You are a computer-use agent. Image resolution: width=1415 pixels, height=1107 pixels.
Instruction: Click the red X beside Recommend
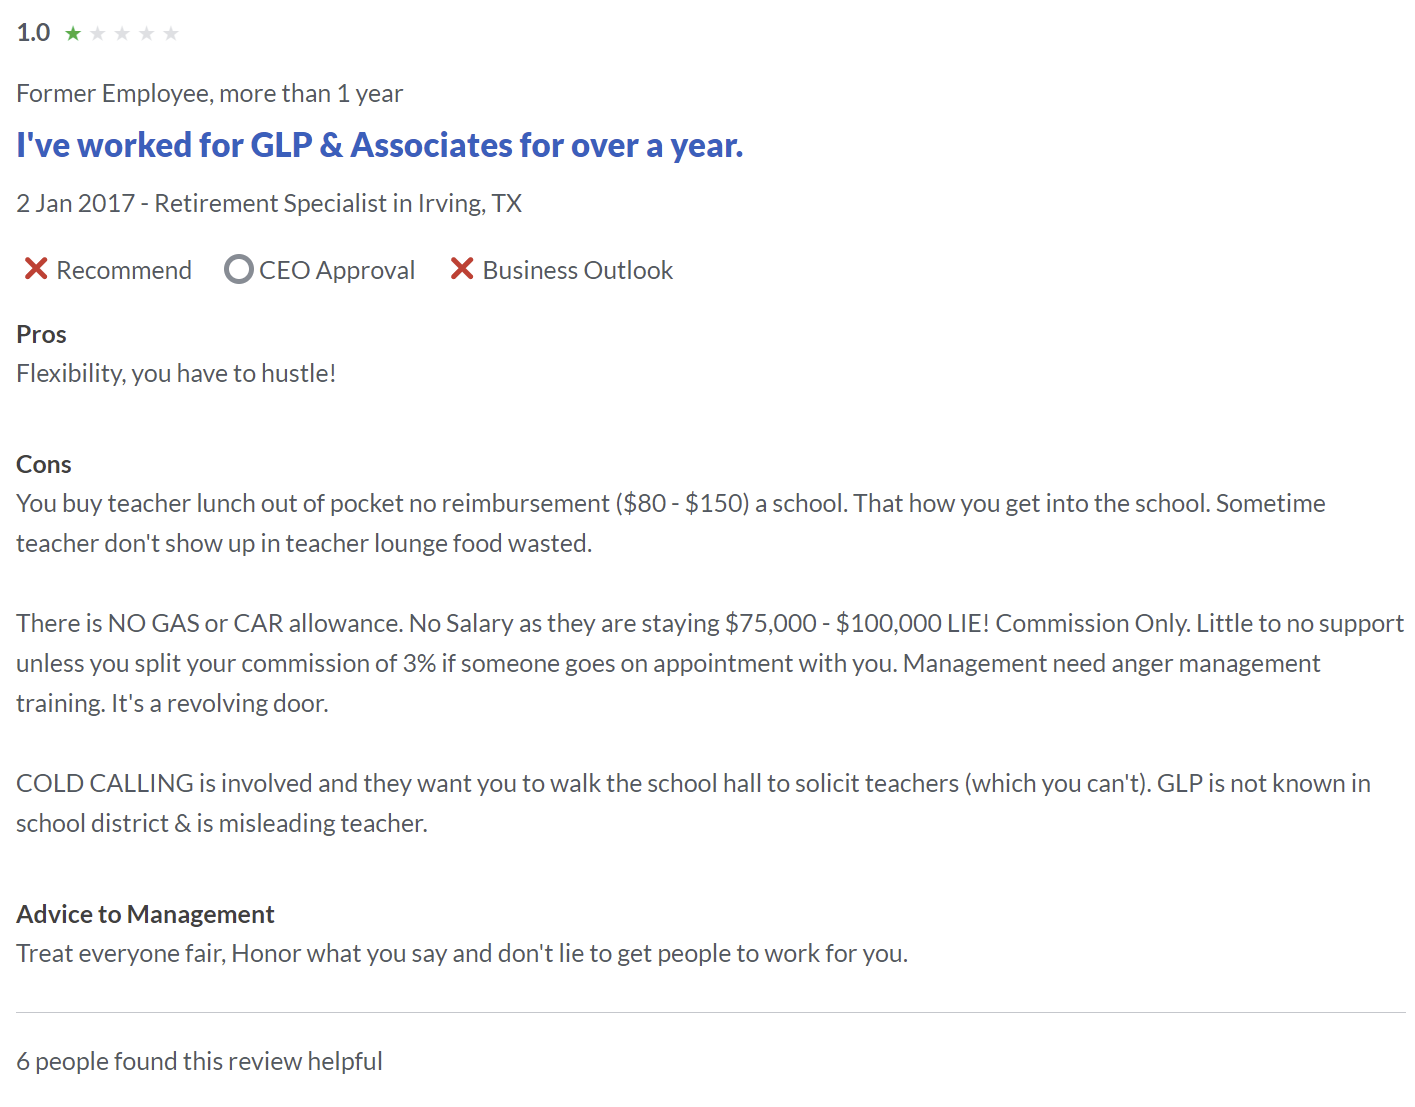click(x=36, y=269)
